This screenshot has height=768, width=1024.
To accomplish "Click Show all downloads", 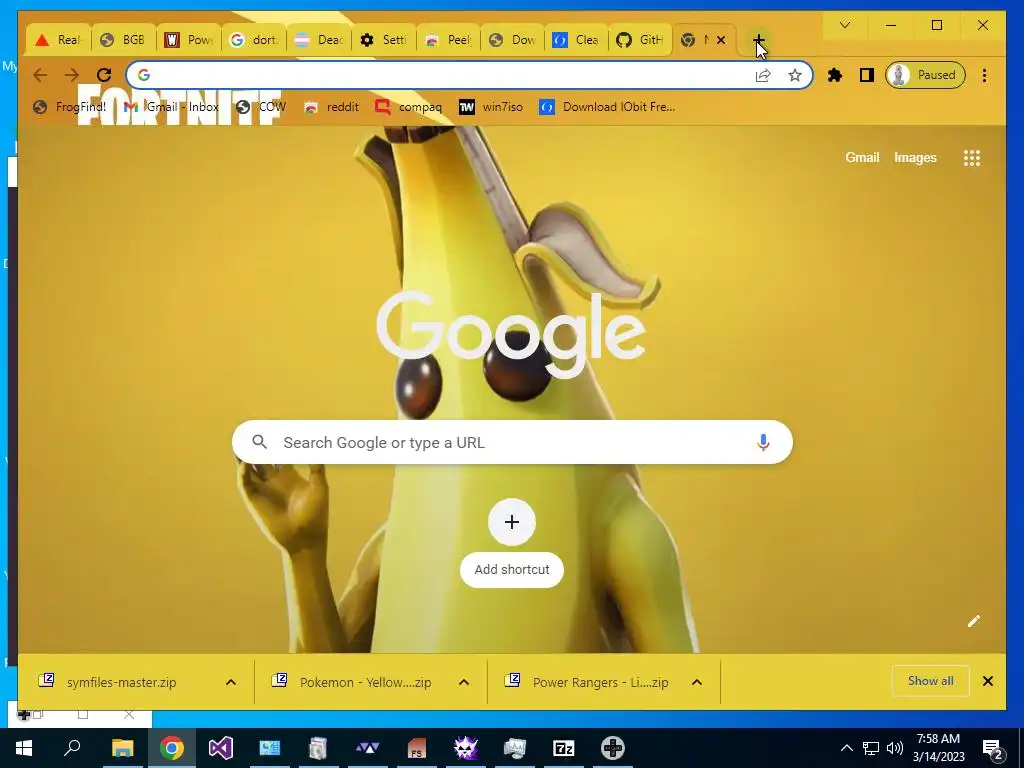I will click(x=931, y=681).
